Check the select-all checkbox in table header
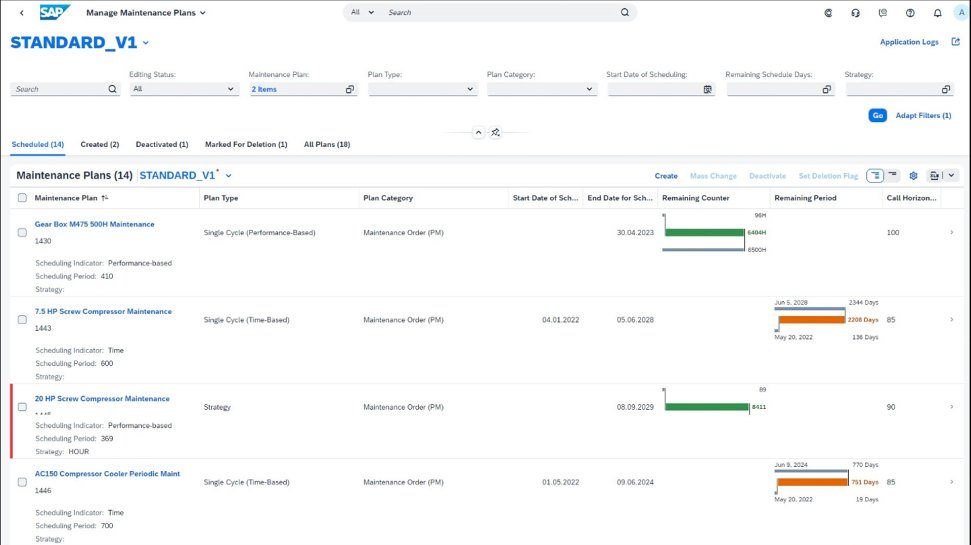971x545 pixels. (x=22, y=198)
